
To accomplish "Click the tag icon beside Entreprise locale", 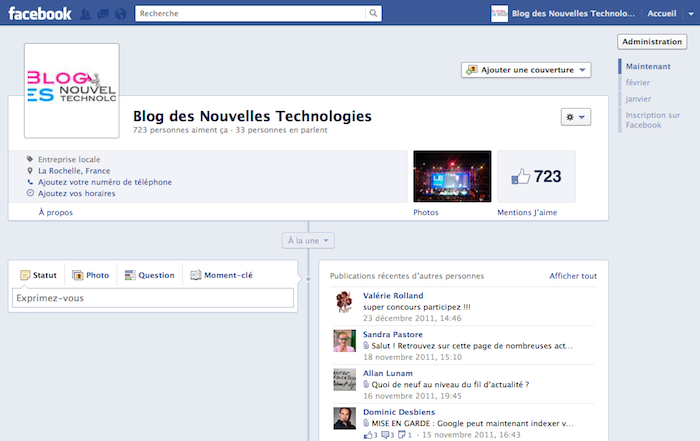I will click(30, 159).
